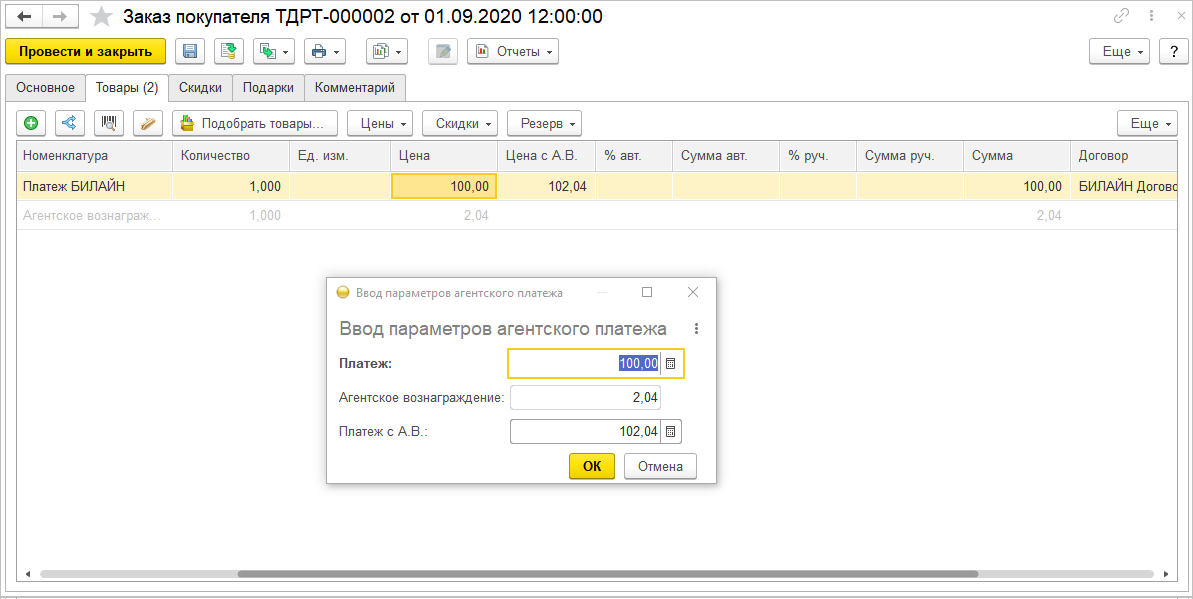1193x599 pixels.
Task: Maximize the agent payment dialog
Action: 647,292
